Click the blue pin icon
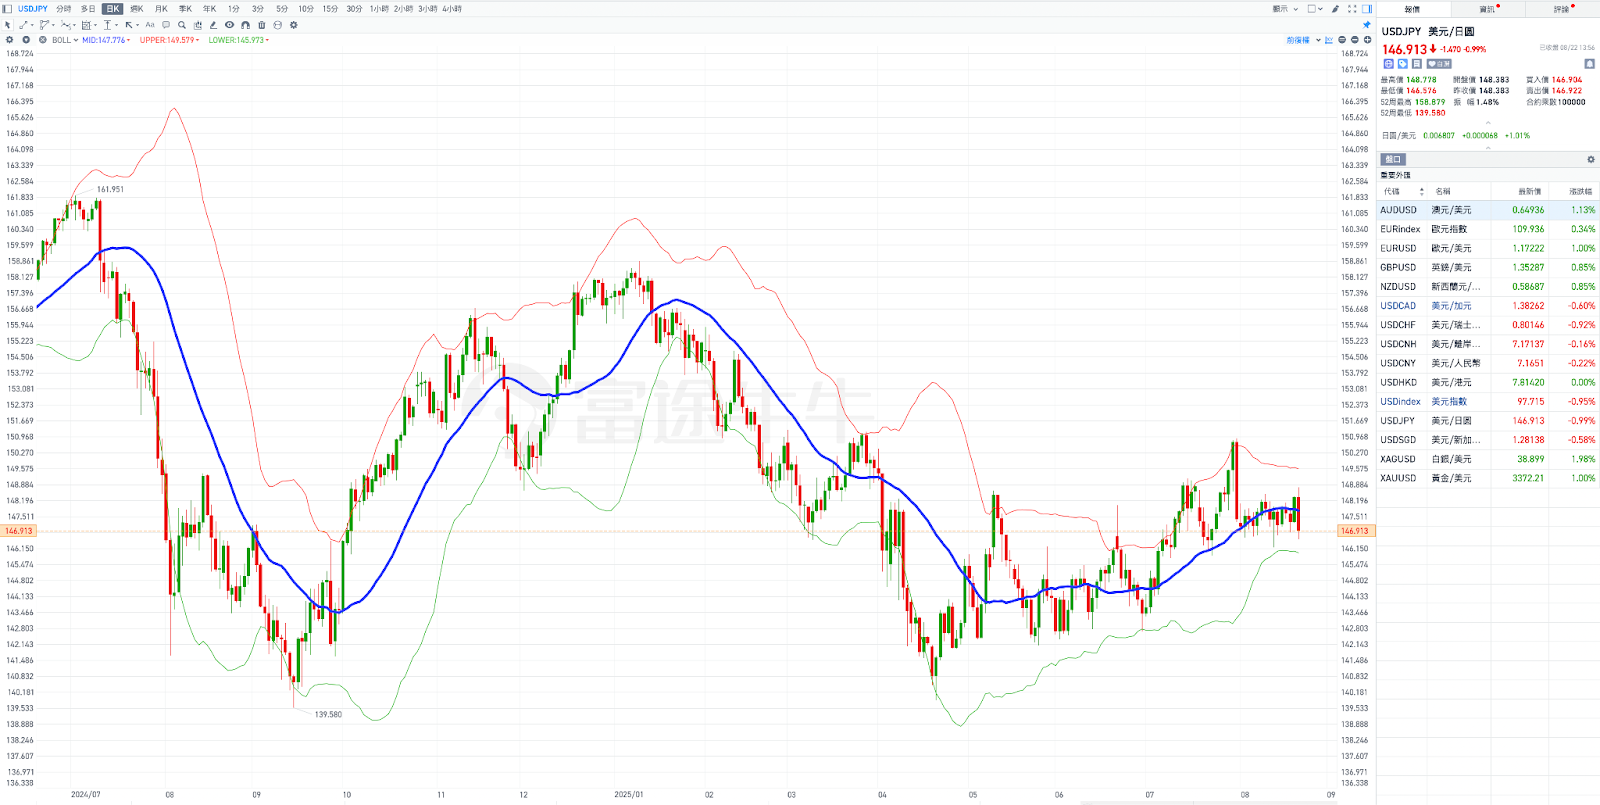Screen dimensions: 1600x805 pos(1366,25)
